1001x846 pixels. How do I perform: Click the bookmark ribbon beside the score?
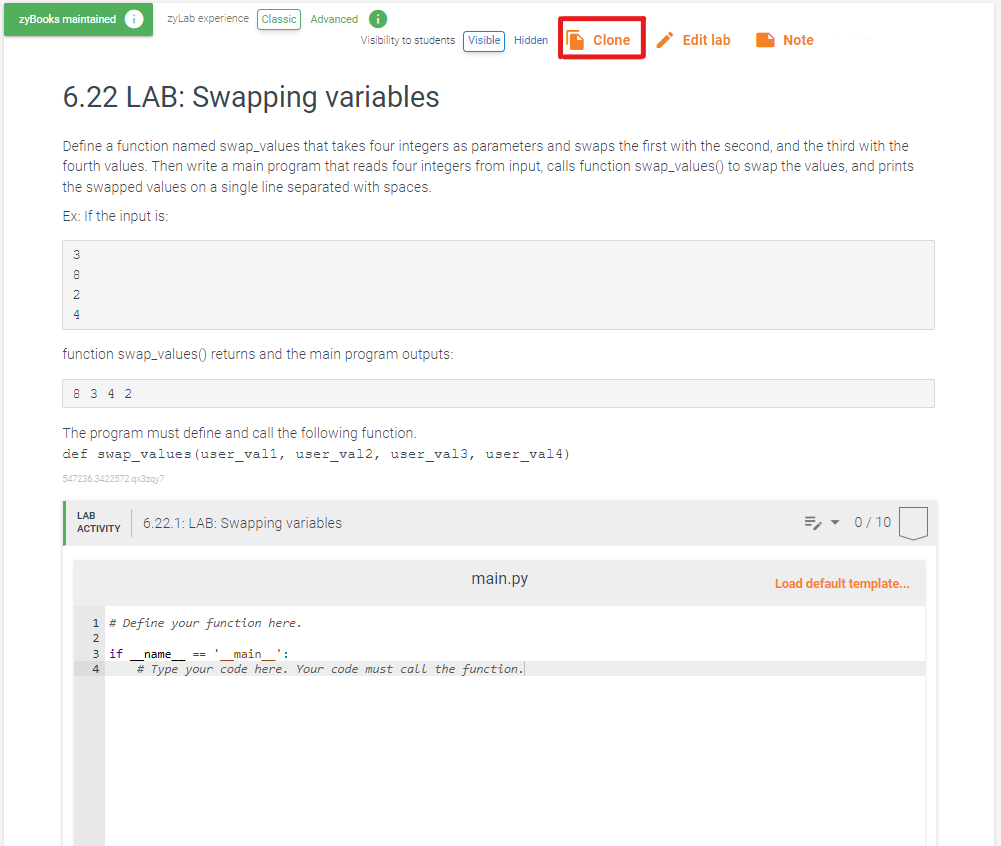tap(913, 521)
